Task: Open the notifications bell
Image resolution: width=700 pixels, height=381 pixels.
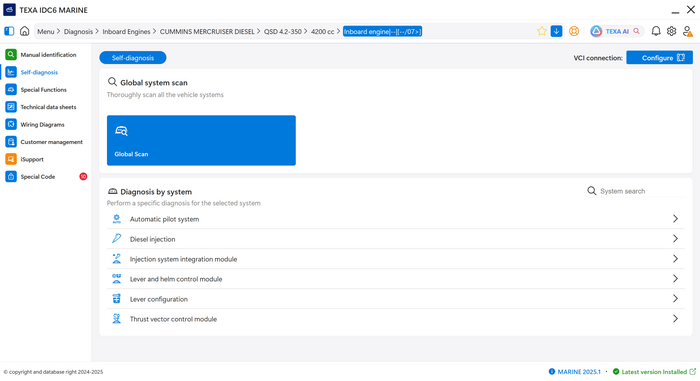Action: tap(656, 31)
